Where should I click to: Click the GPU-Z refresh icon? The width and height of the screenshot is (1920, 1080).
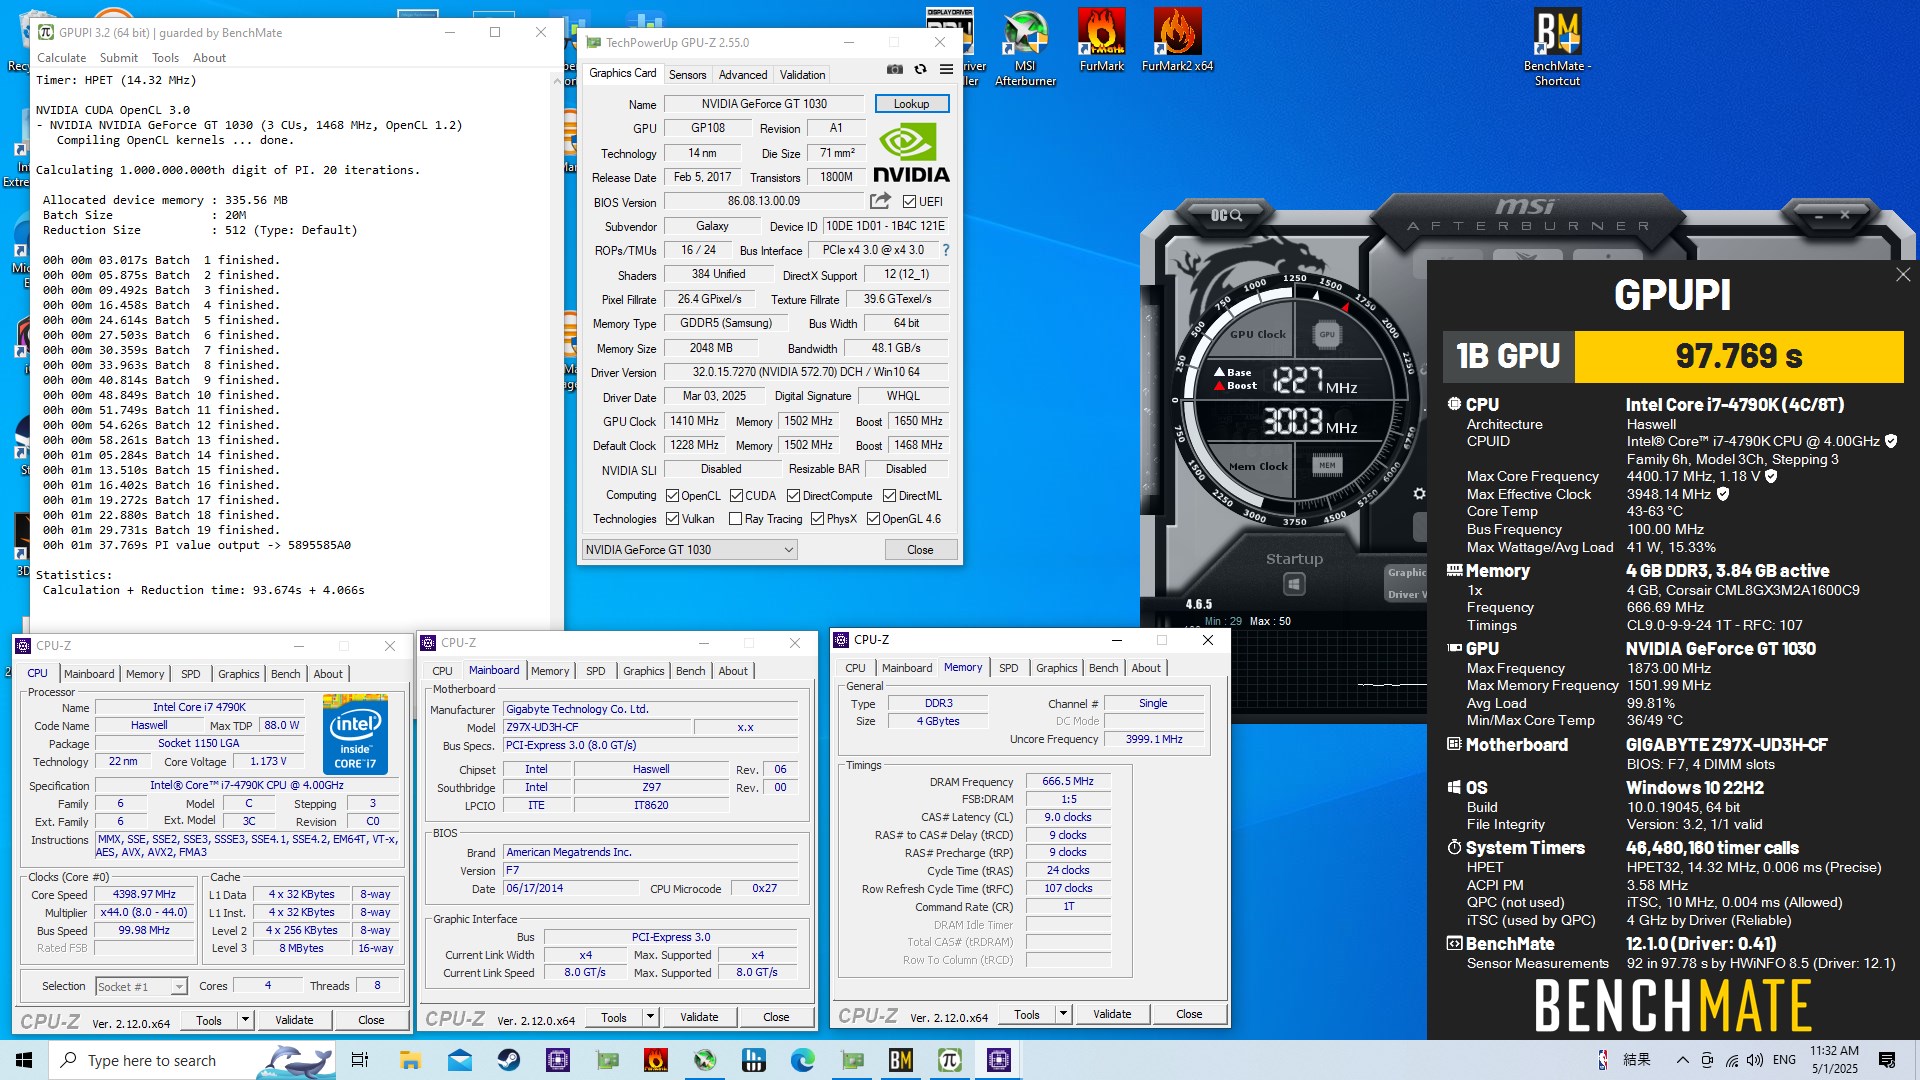click(x=920, y=69)
